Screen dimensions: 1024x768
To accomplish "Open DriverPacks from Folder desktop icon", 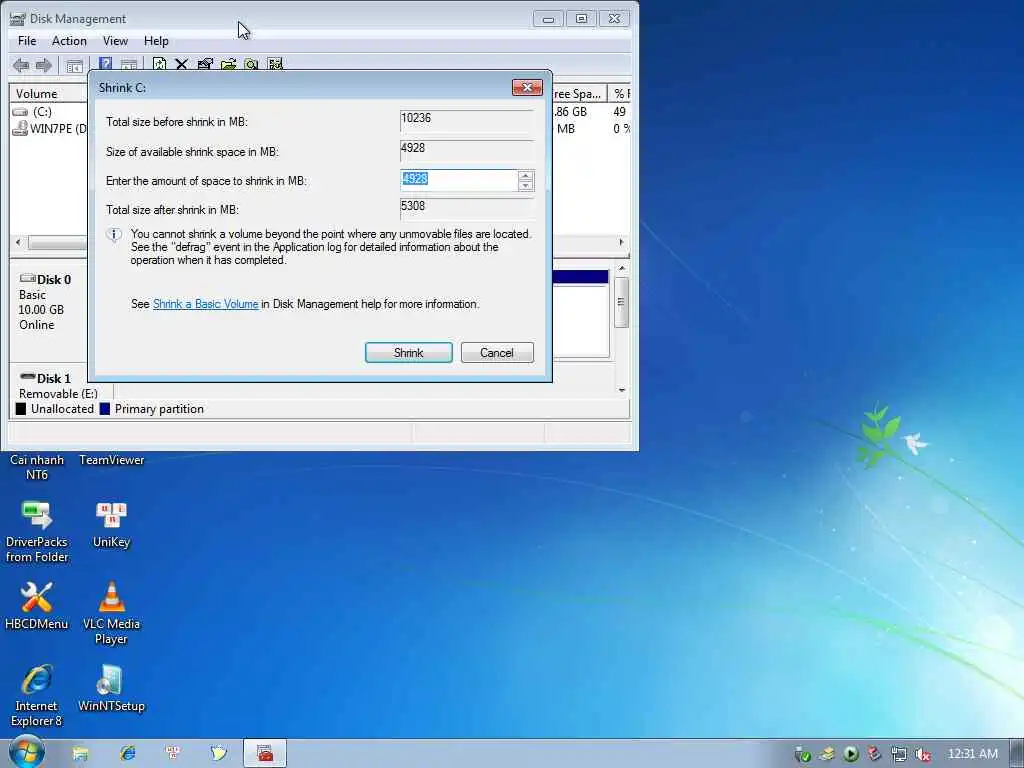I will (x=37, y=530).
